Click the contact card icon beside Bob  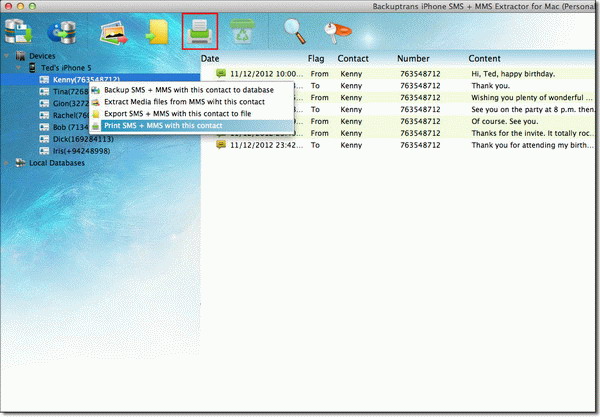[44, 127]
